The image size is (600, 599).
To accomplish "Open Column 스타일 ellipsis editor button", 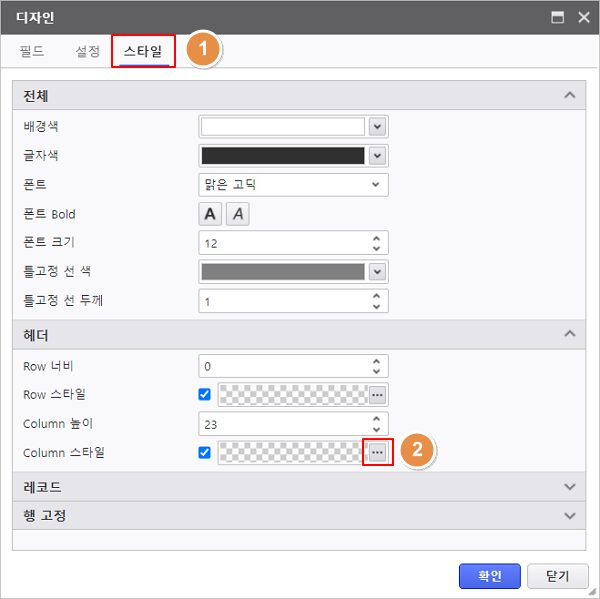I will [x=377, y=452].
